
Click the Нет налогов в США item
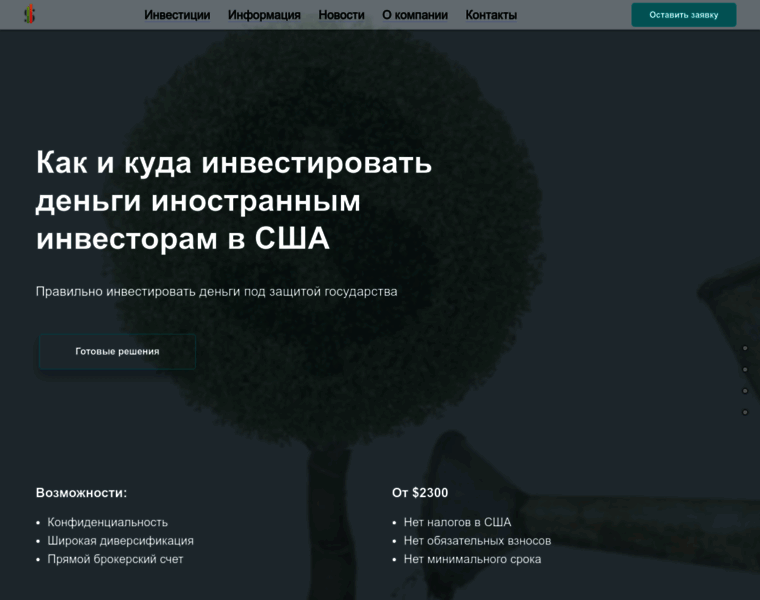pyautogui.click(x=458, y=522)
